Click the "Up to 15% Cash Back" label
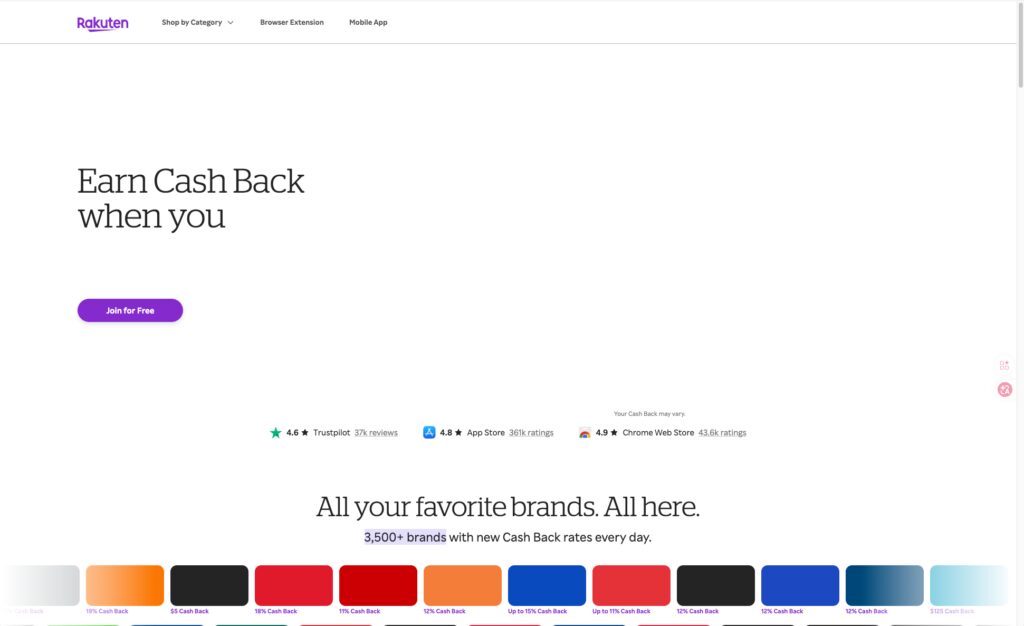 click(x=537, y=612)
